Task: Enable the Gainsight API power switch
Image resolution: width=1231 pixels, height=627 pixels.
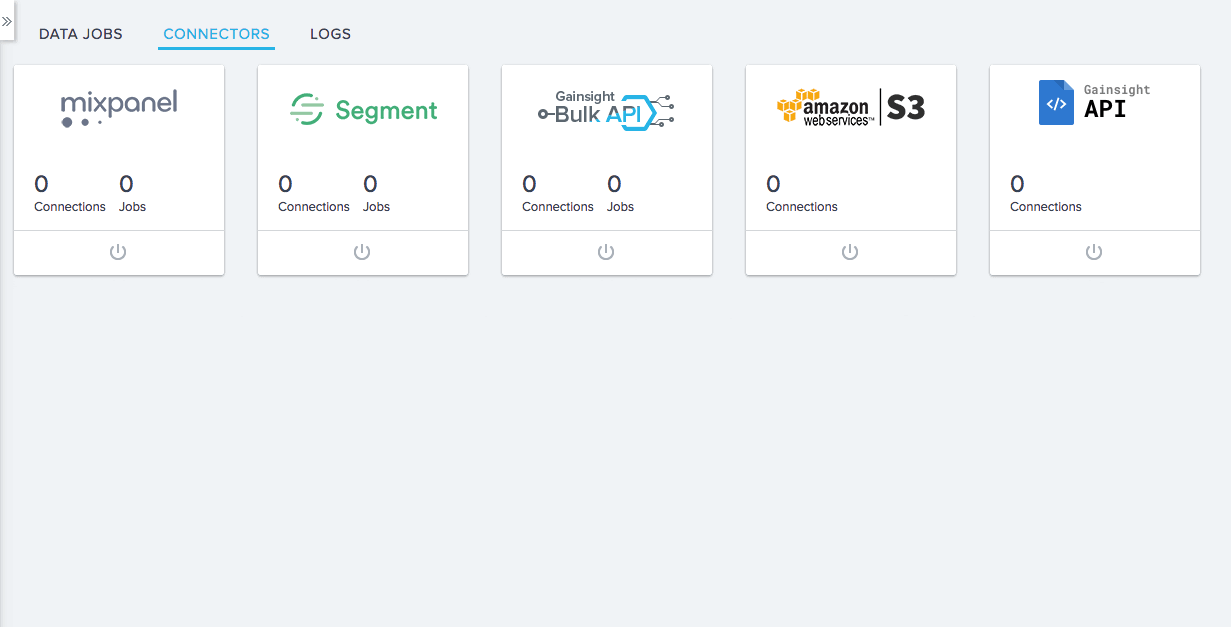Action: point(1094,252)
